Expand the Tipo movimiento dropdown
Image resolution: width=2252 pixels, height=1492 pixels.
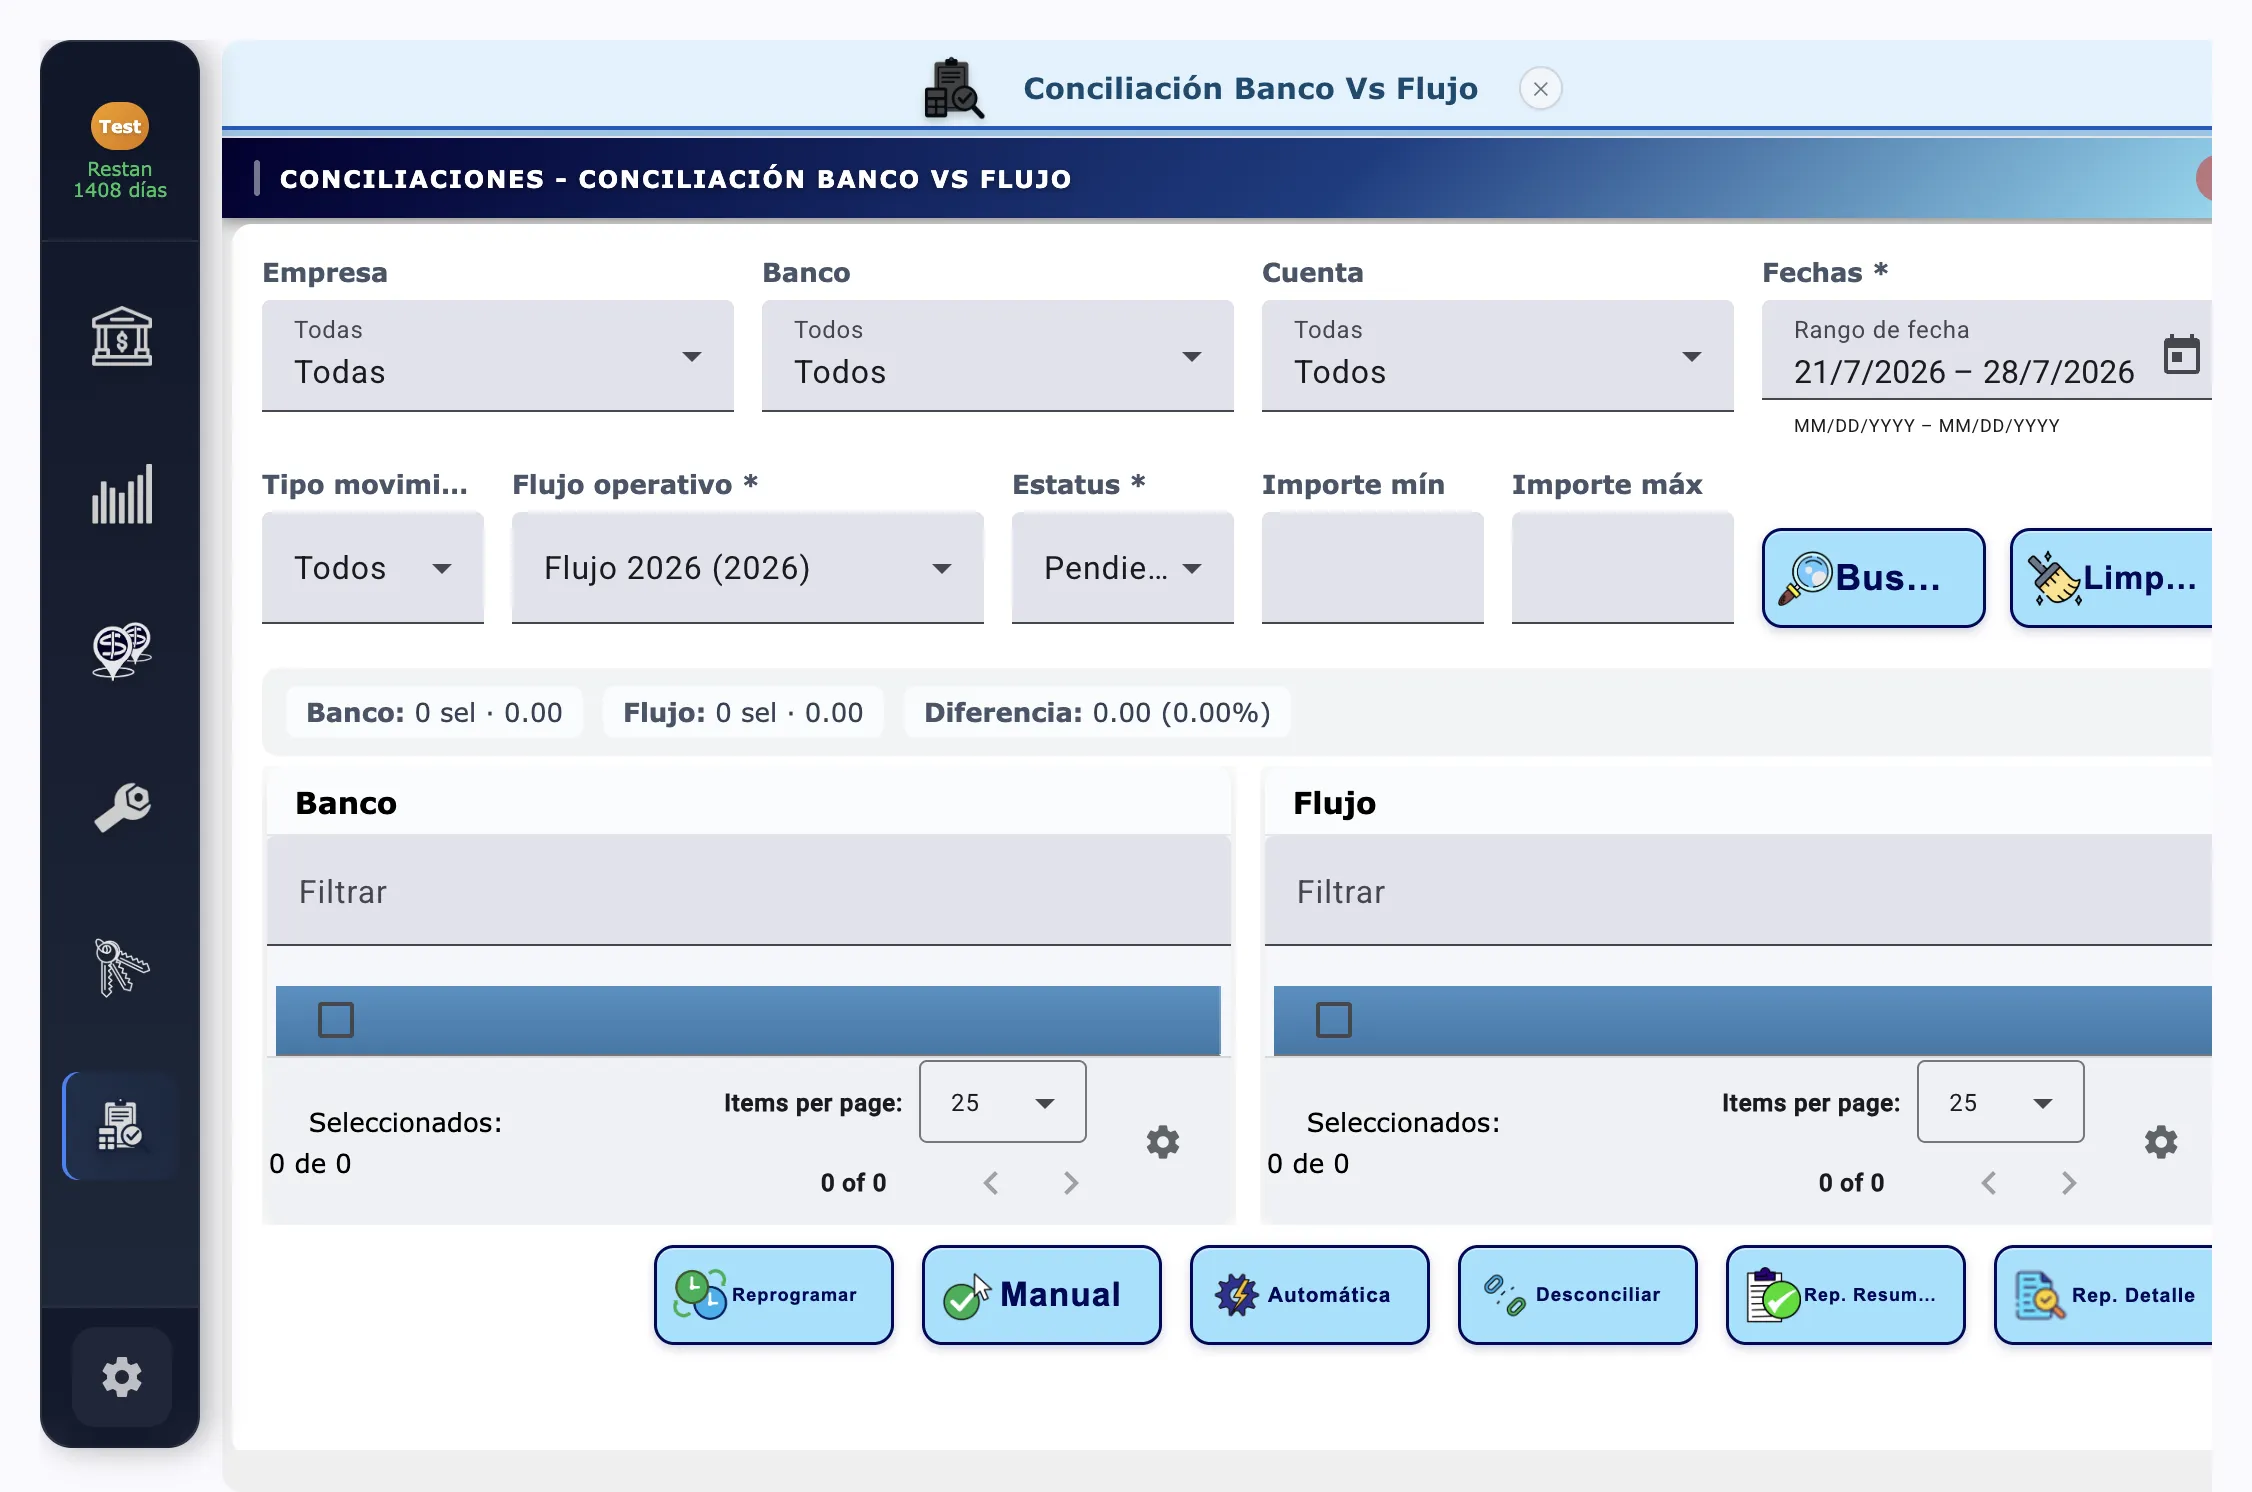[x=373, y=568]
